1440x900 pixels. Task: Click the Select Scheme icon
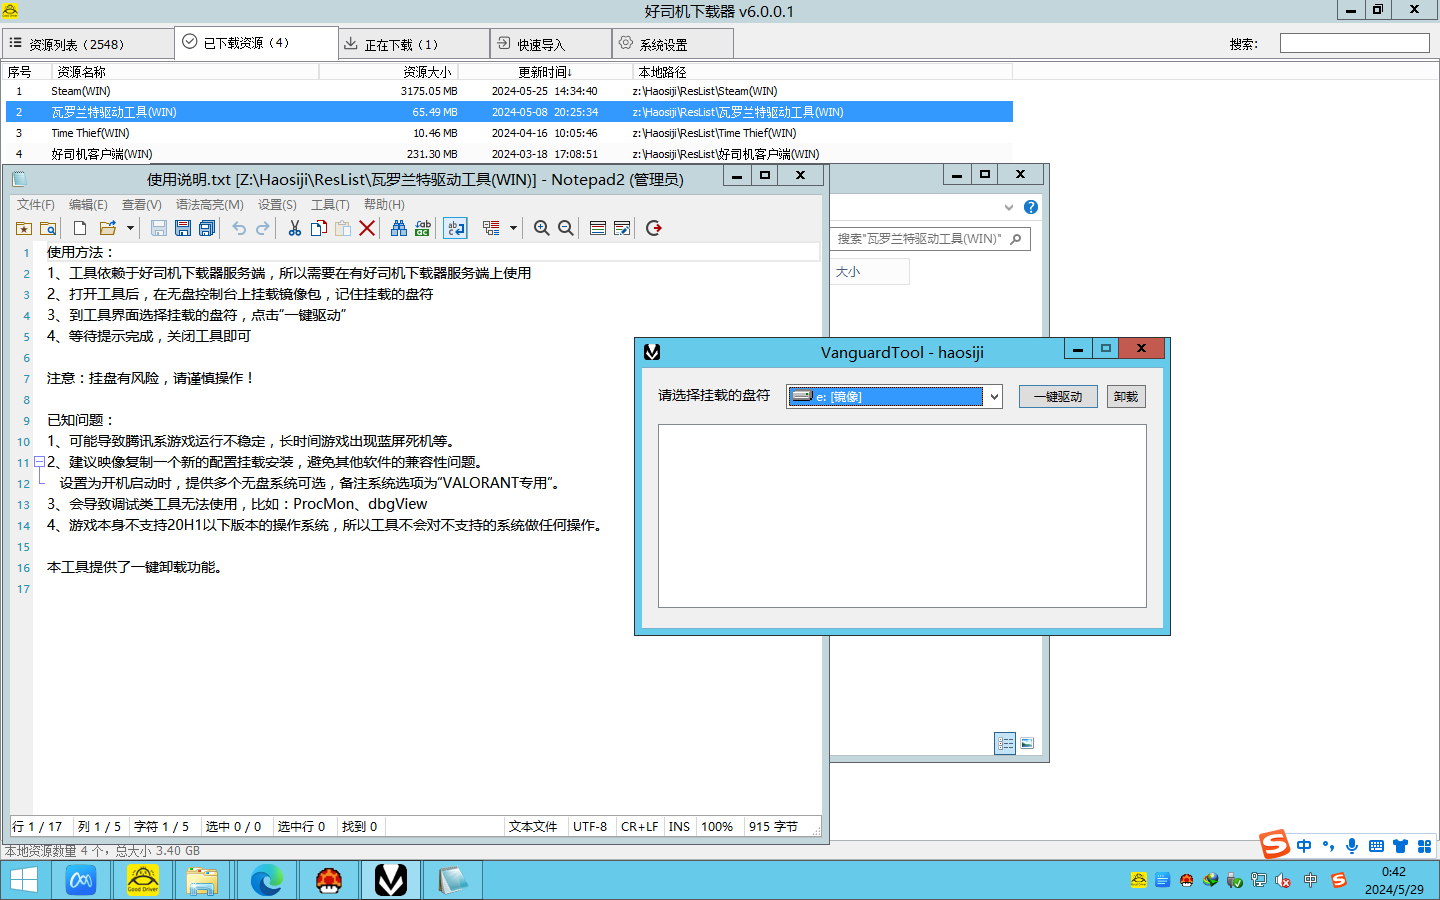[x=598, y=228]
